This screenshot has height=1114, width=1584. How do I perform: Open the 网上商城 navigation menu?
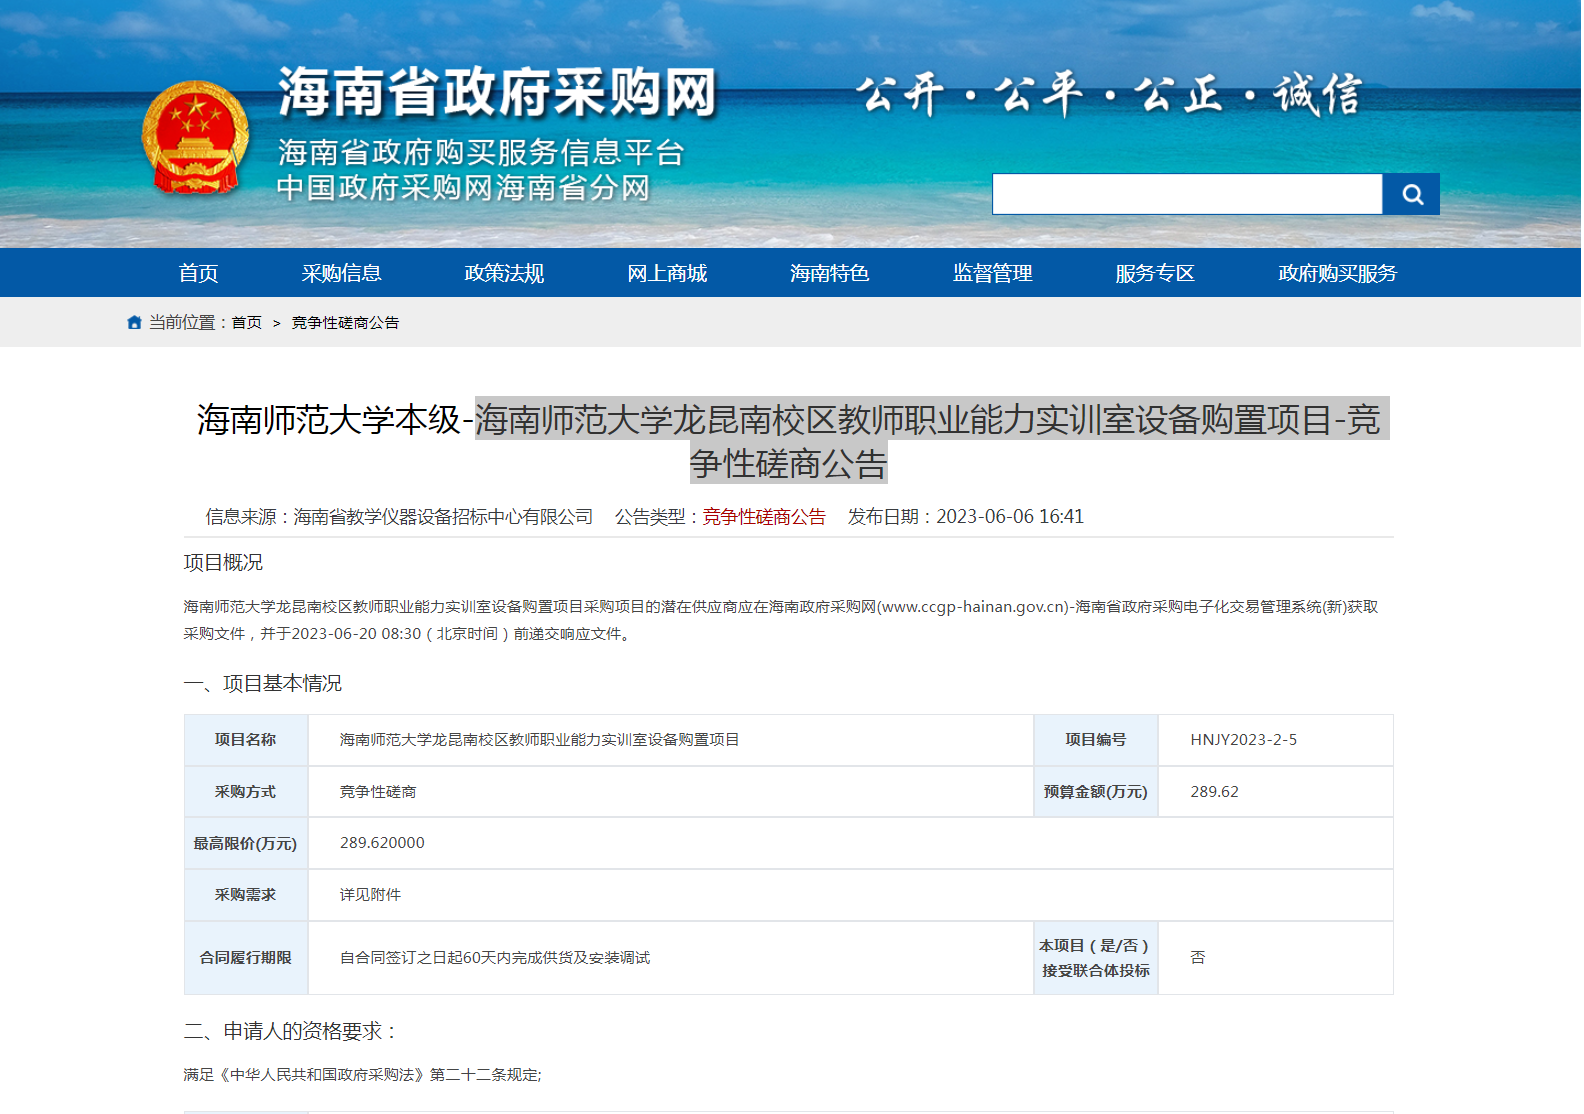pyautogui.click(x=667, y=273)
